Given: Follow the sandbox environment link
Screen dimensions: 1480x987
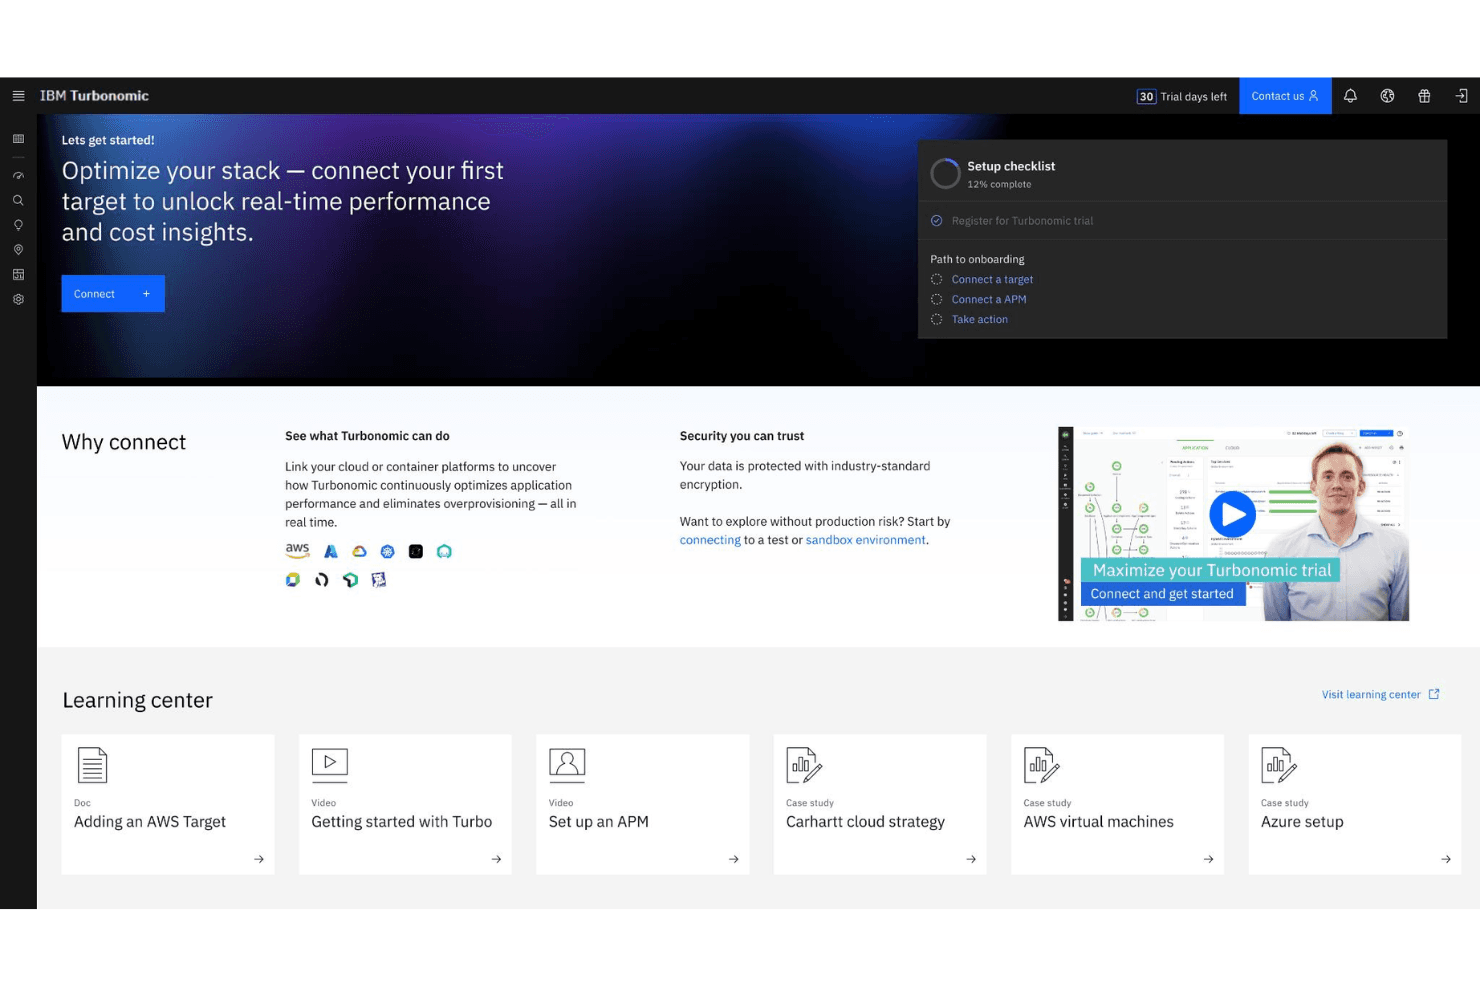Looking at the screenshot, I should click(866, 540).
